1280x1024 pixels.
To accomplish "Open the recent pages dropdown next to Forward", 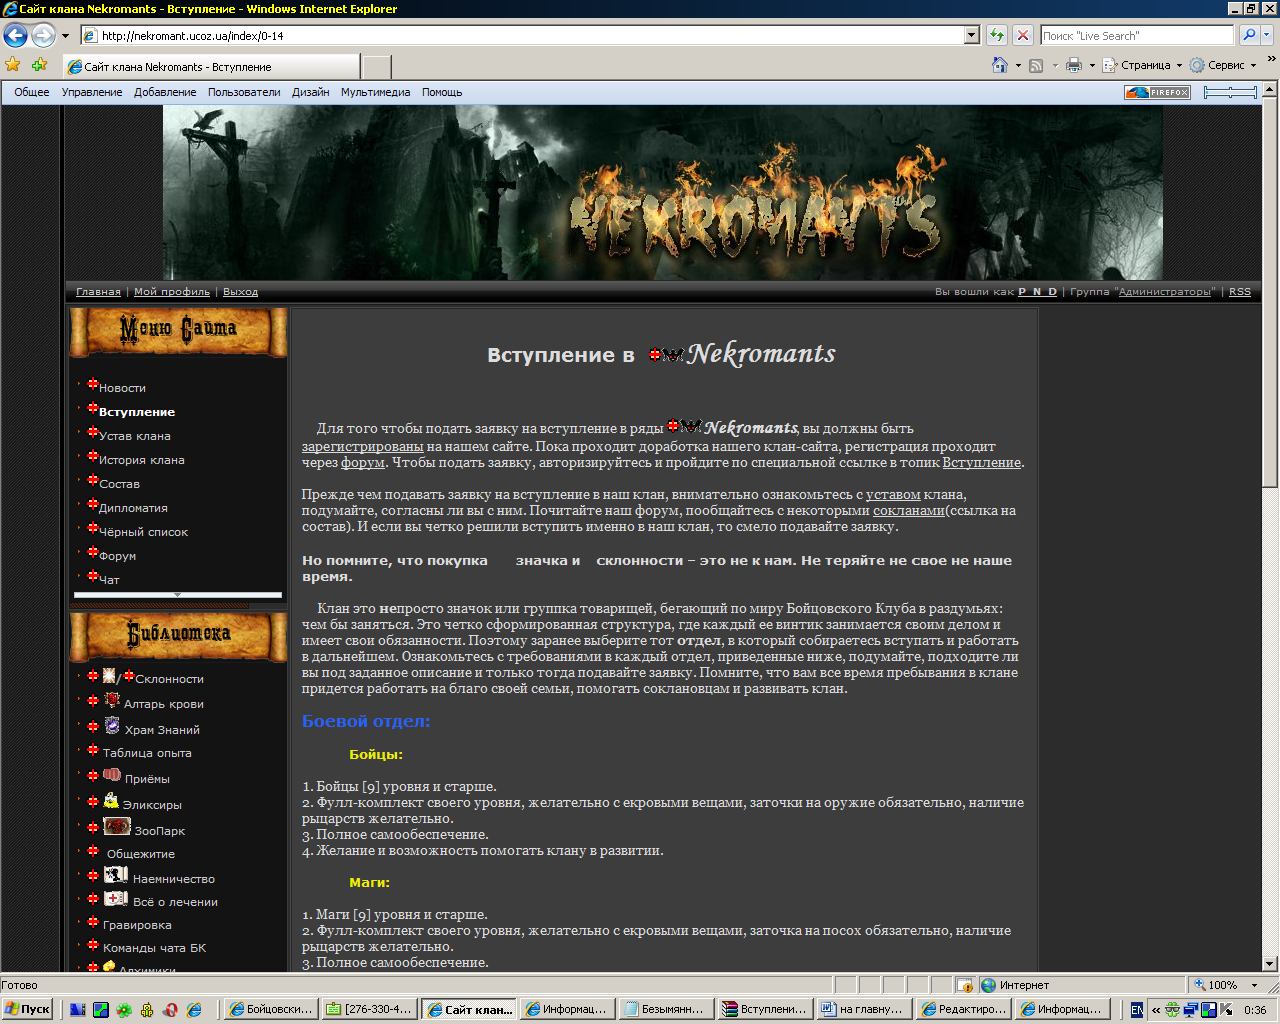I will pos(66,36).
